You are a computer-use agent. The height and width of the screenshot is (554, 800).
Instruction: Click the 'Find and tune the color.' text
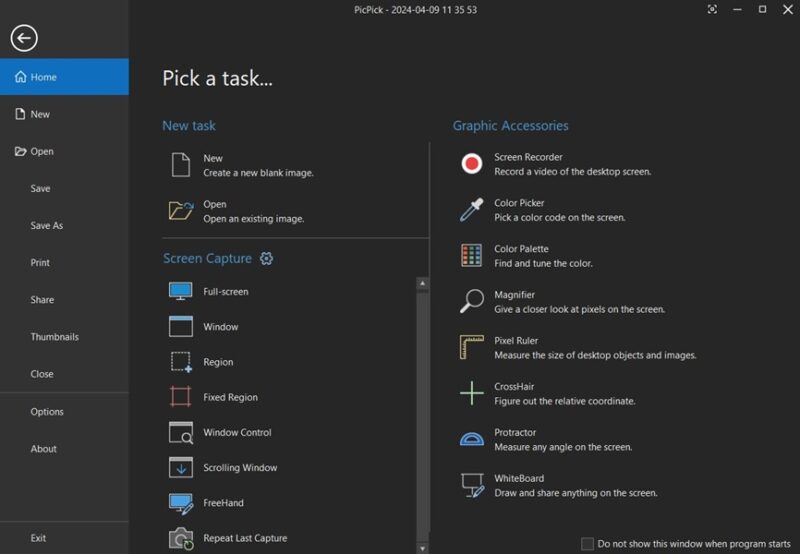point(543,264)
